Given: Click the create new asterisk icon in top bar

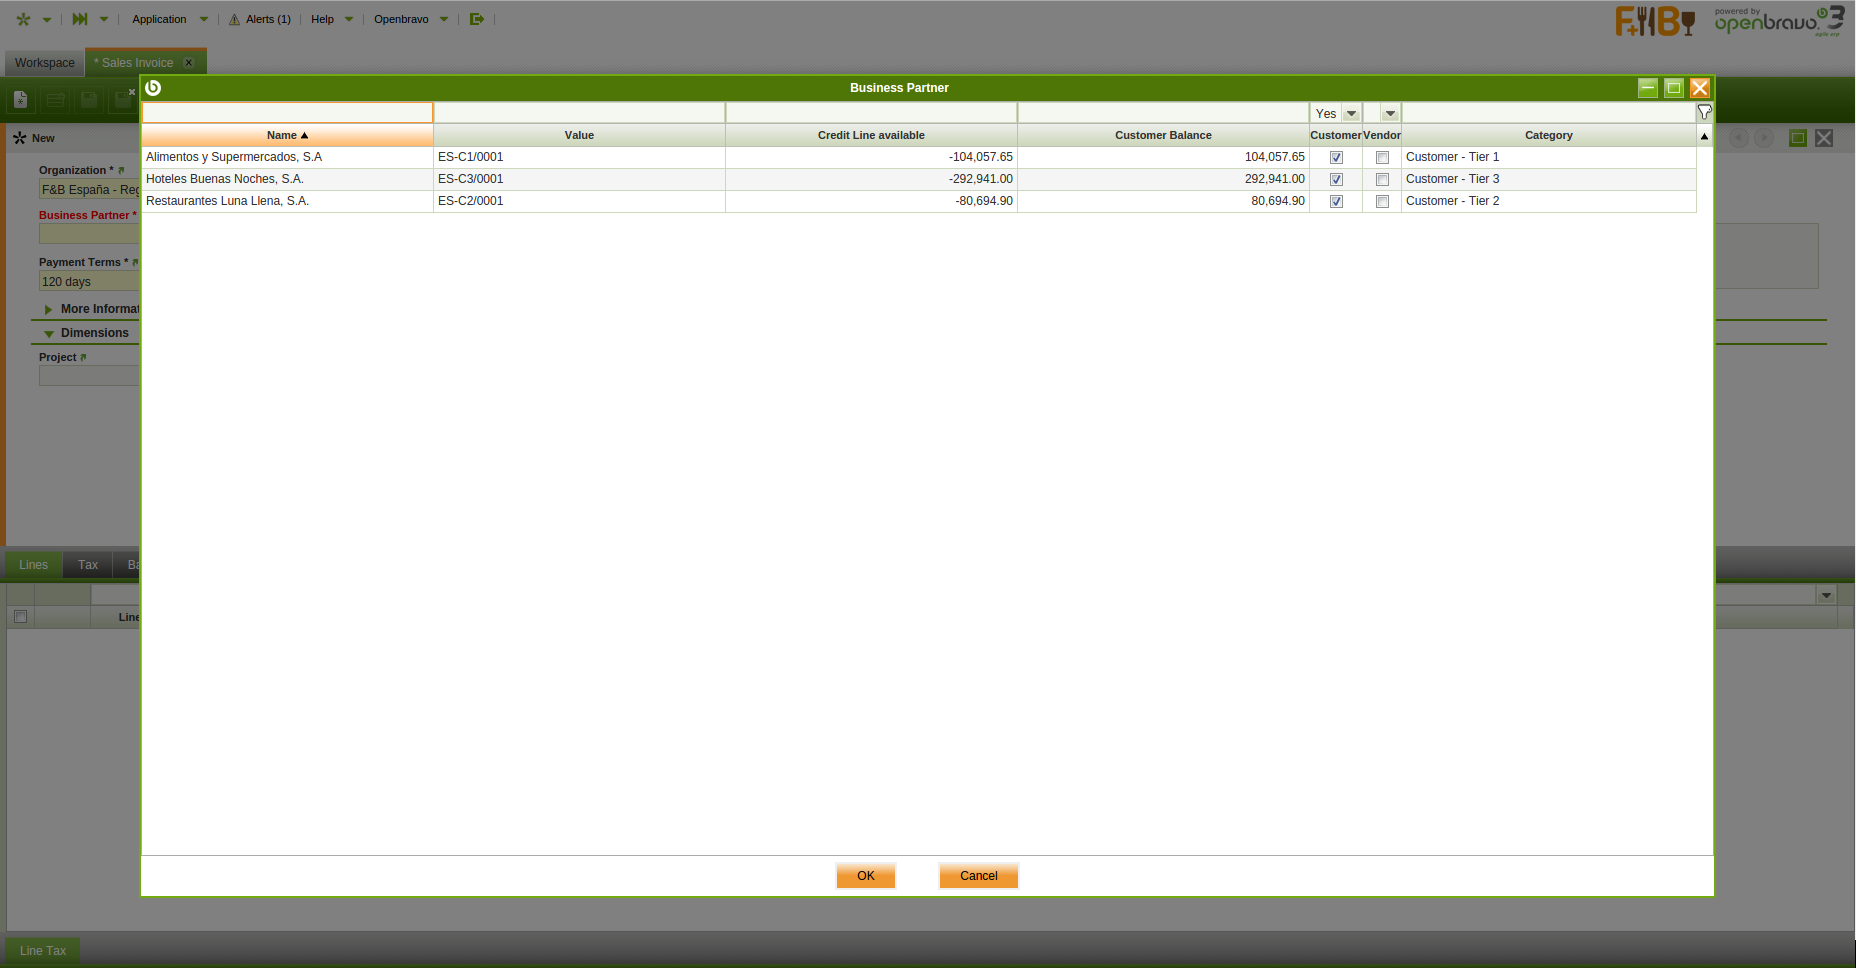Looking at the screenshot, I should click(x=23, y=19).
